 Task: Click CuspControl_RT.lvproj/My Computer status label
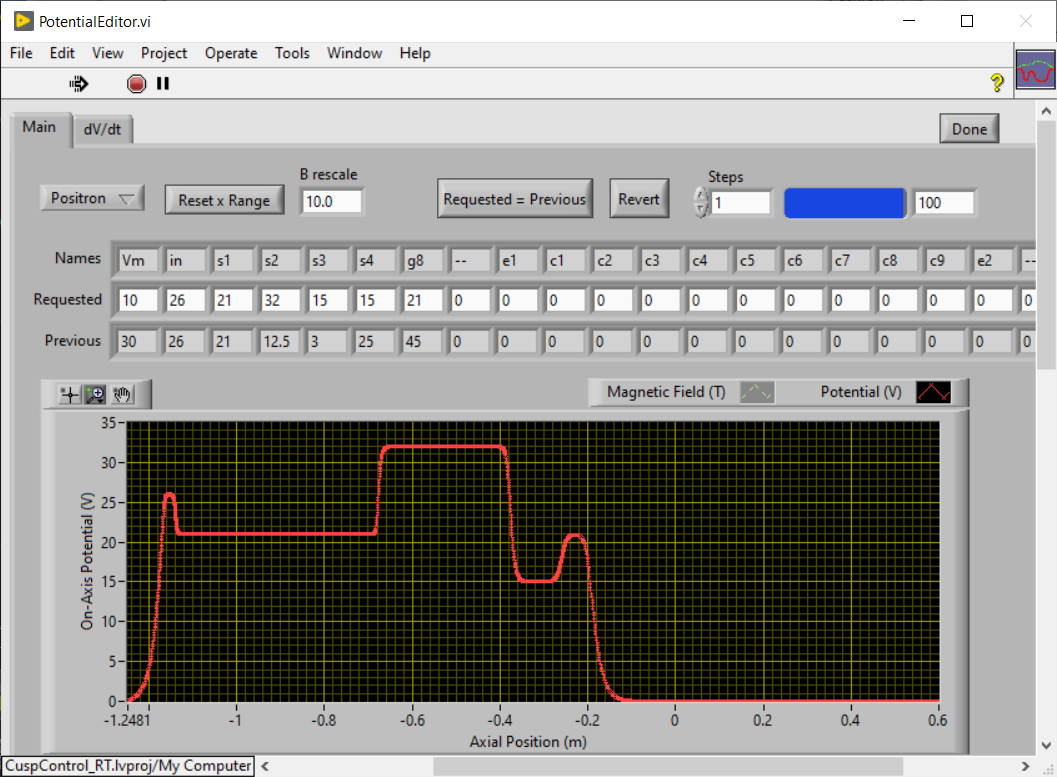pyautogui.click(x=128, y=766)
